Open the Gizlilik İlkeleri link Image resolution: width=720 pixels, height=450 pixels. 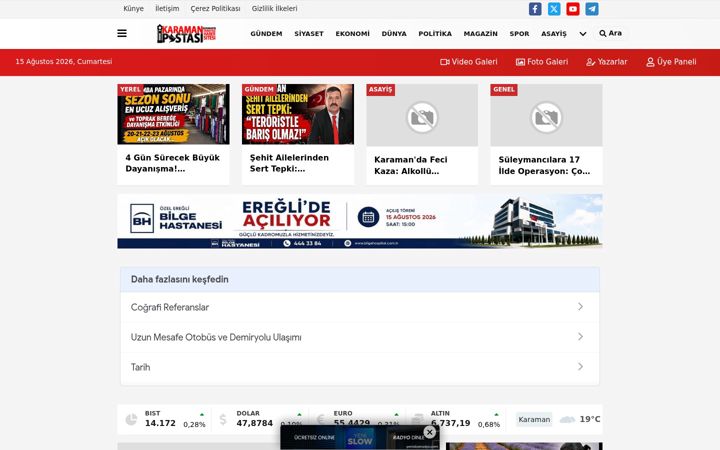tap(275, 8)
